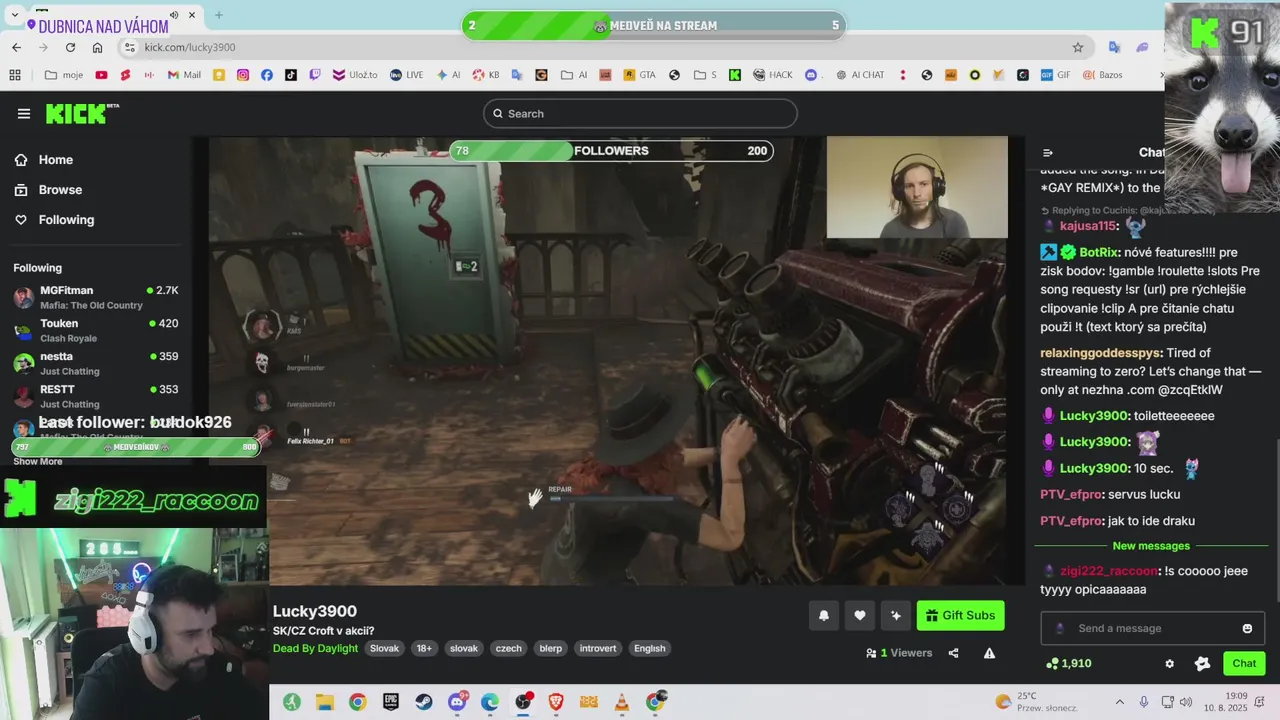Open browser home page button
This screenshot has width=1280, height=720.
click(97, 47)
